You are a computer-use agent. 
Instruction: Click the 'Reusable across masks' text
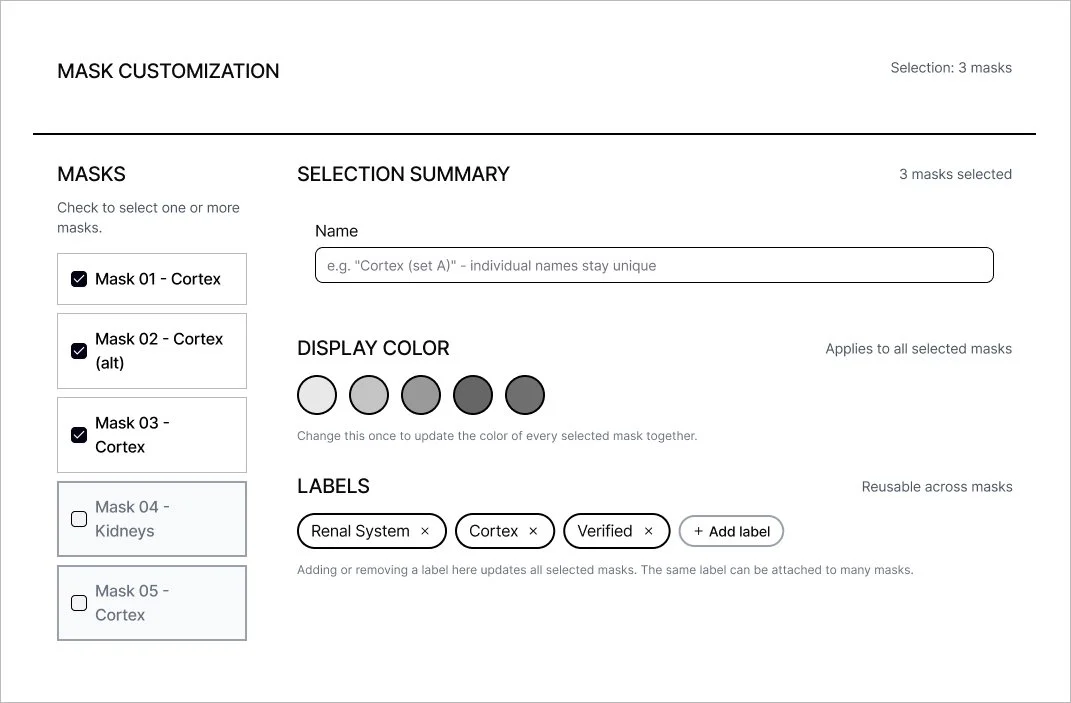[x=936, y=487]
